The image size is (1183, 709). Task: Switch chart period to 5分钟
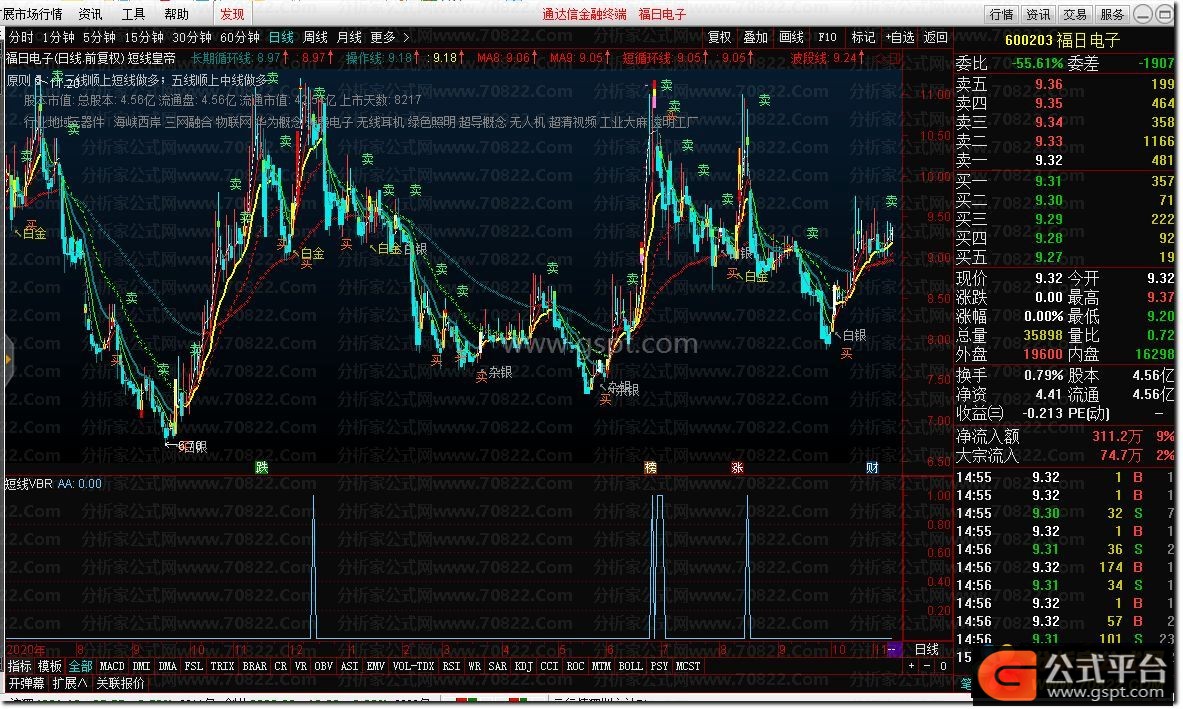point(99,37)
